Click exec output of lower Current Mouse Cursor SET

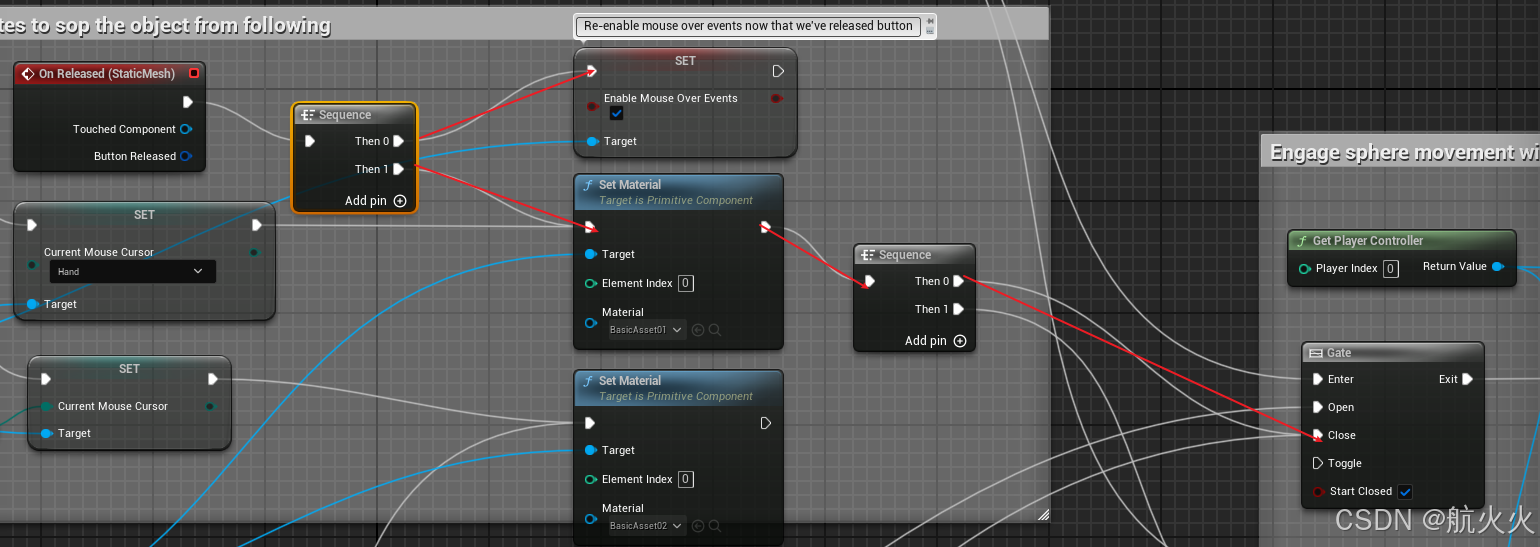pos(213,379)
